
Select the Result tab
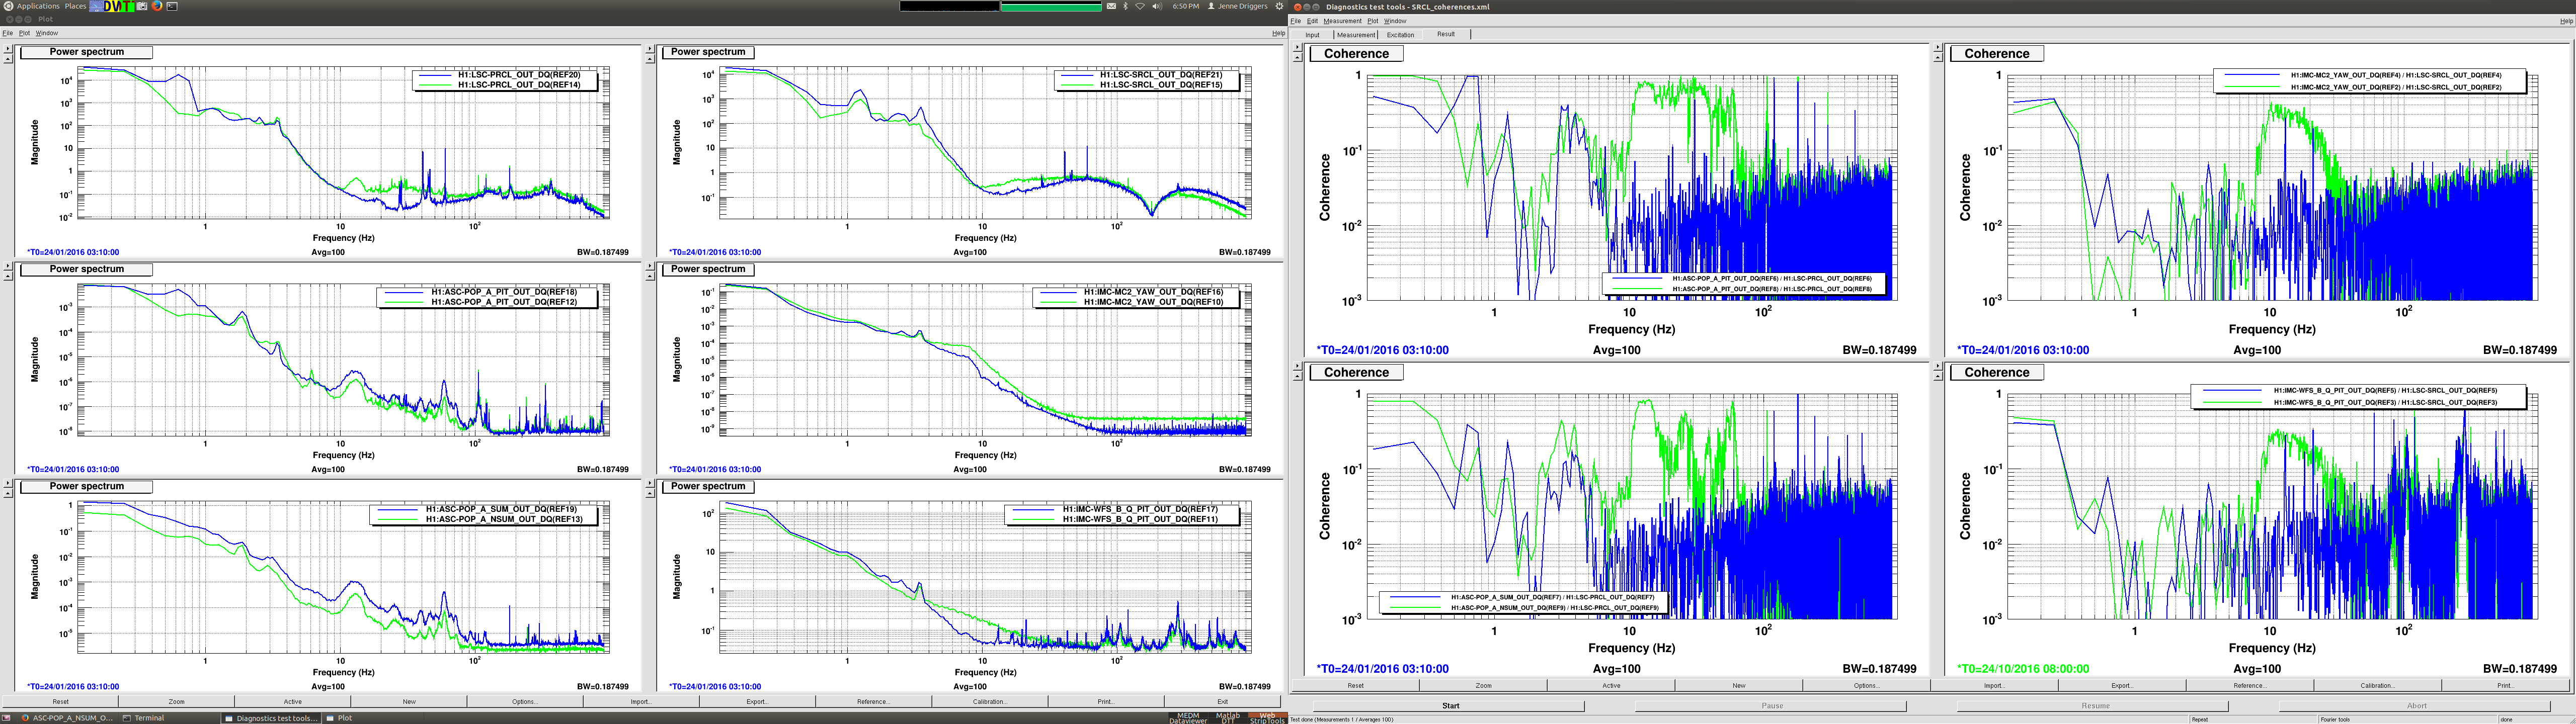click(1446, 34)
